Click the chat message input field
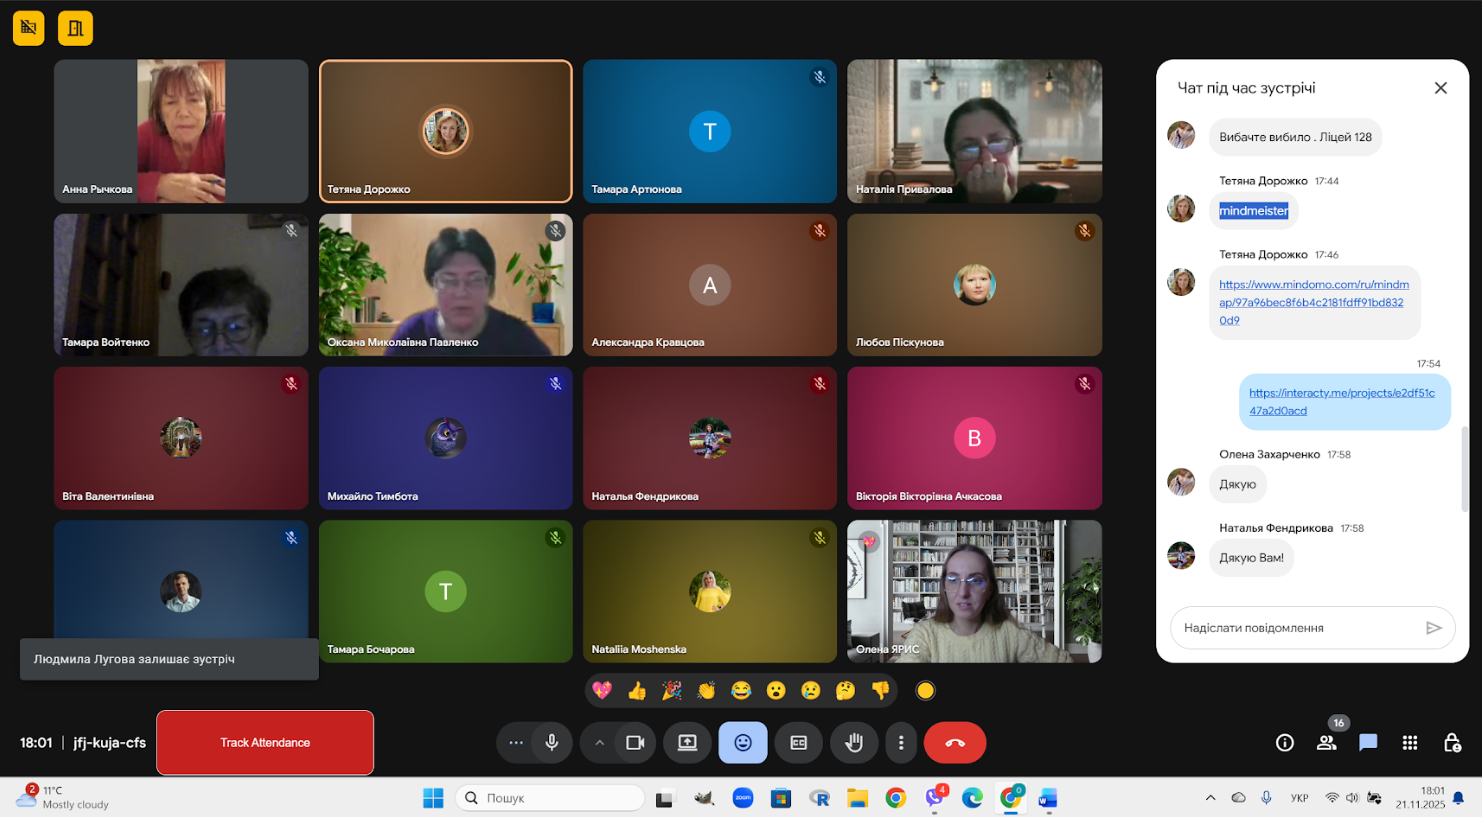Screen dimensions: 1482x817 point(1295,628)
